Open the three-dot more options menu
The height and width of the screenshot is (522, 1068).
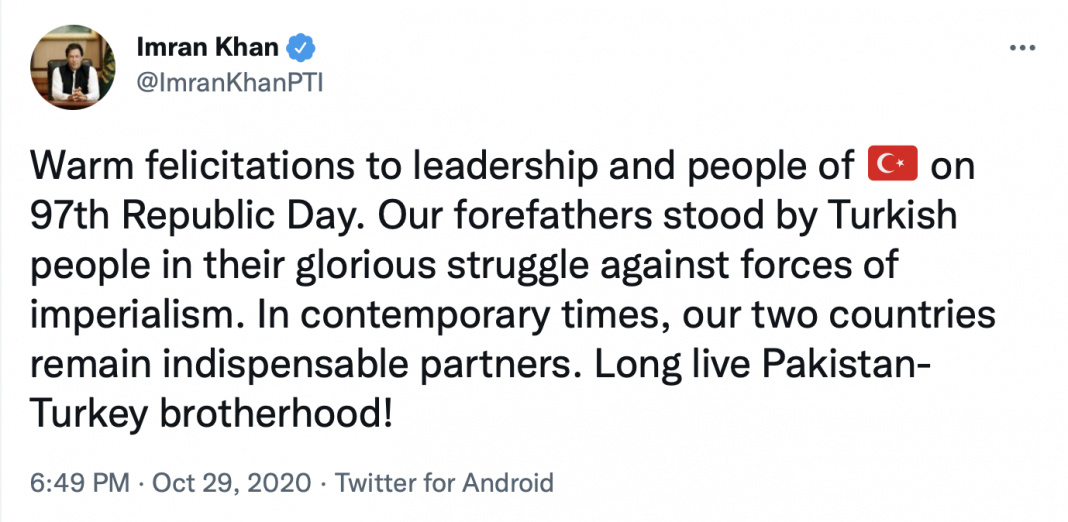1022,48
